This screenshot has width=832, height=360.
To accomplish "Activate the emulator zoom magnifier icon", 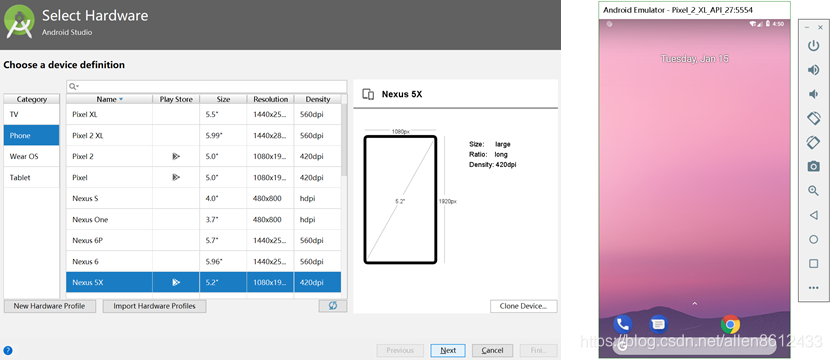I will [813, 191].
